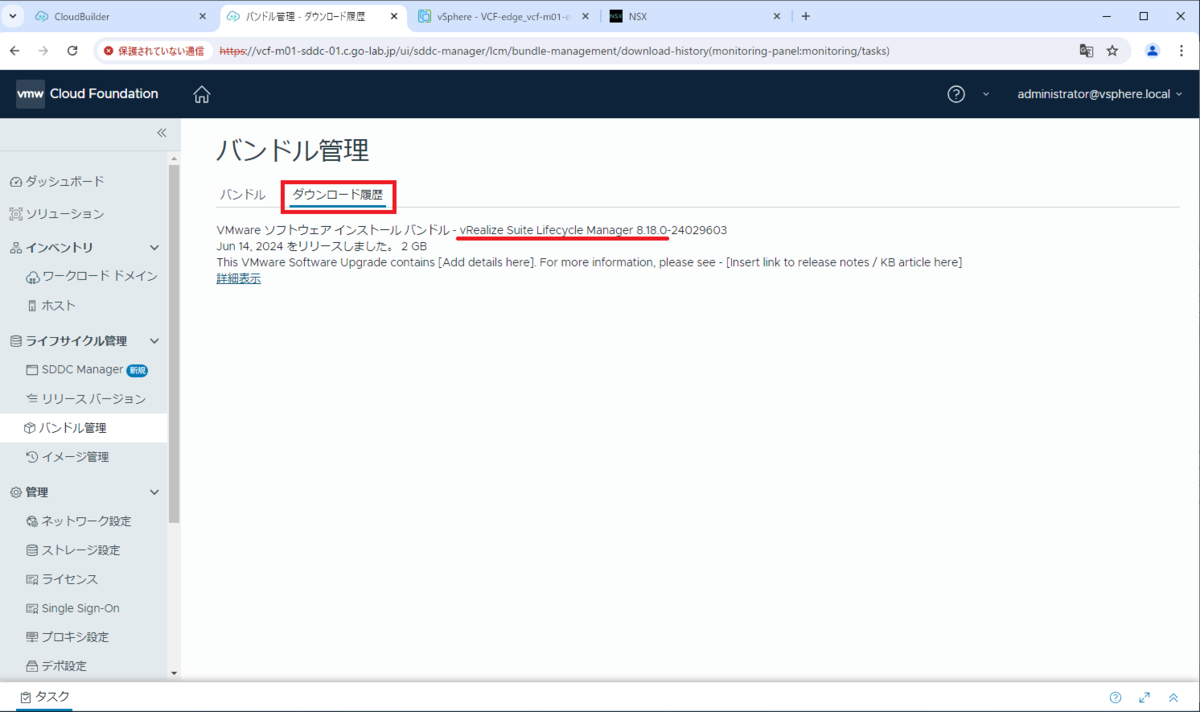
Task: Open プロキシ設定 page
Action: [68, 637]
